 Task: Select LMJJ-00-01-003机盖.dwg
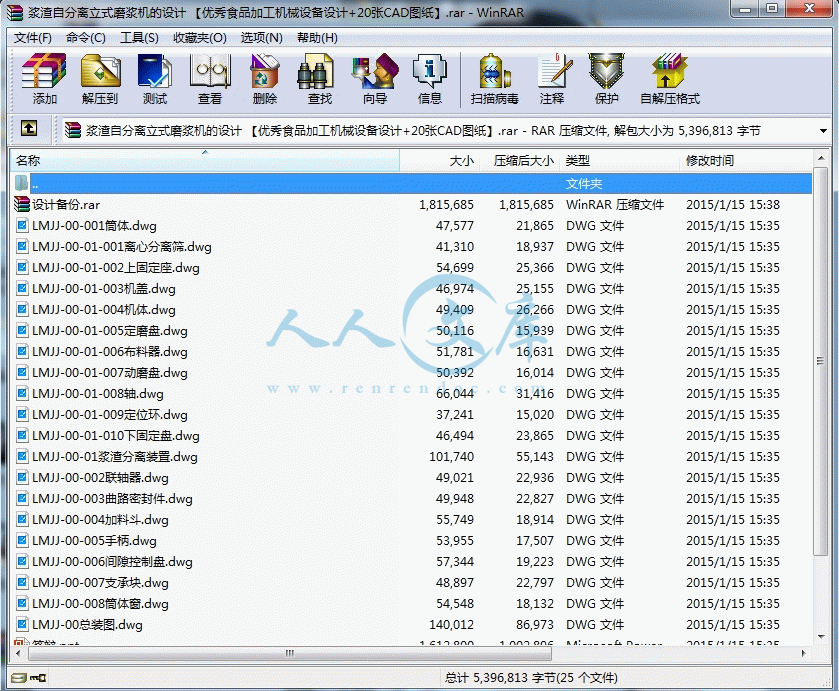point(104,288)
